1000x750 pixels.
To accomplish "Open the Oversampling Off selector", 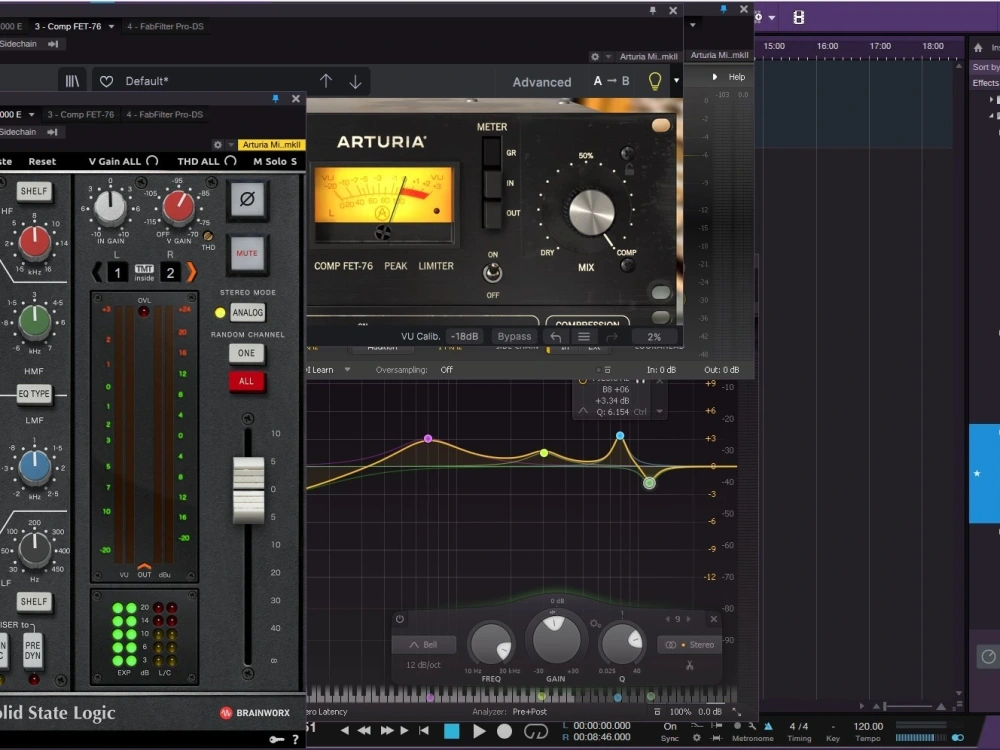I will coord(446,370).
